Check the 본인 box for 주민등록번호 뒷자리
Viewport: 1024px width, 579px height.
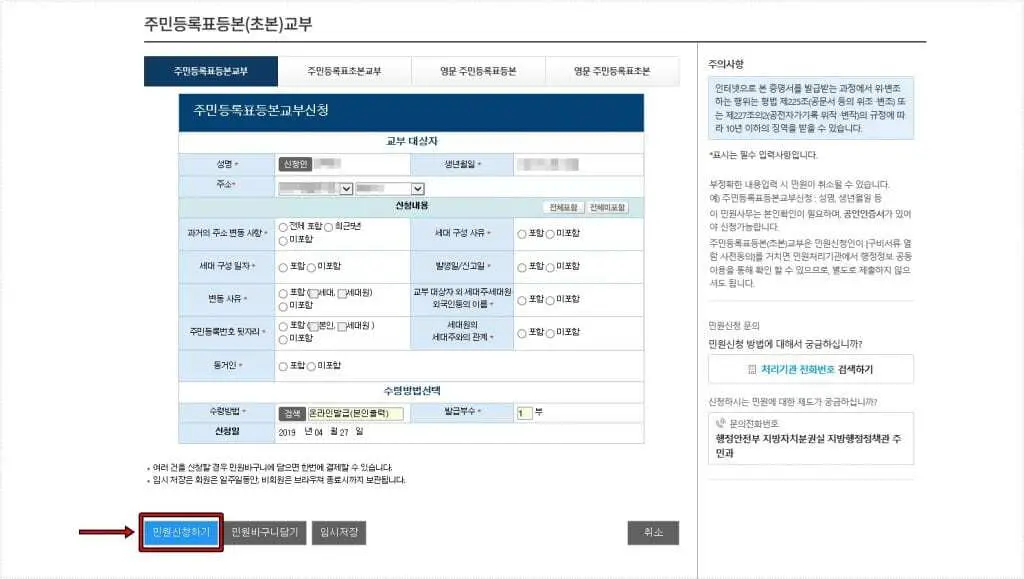(x=313, y=326)
